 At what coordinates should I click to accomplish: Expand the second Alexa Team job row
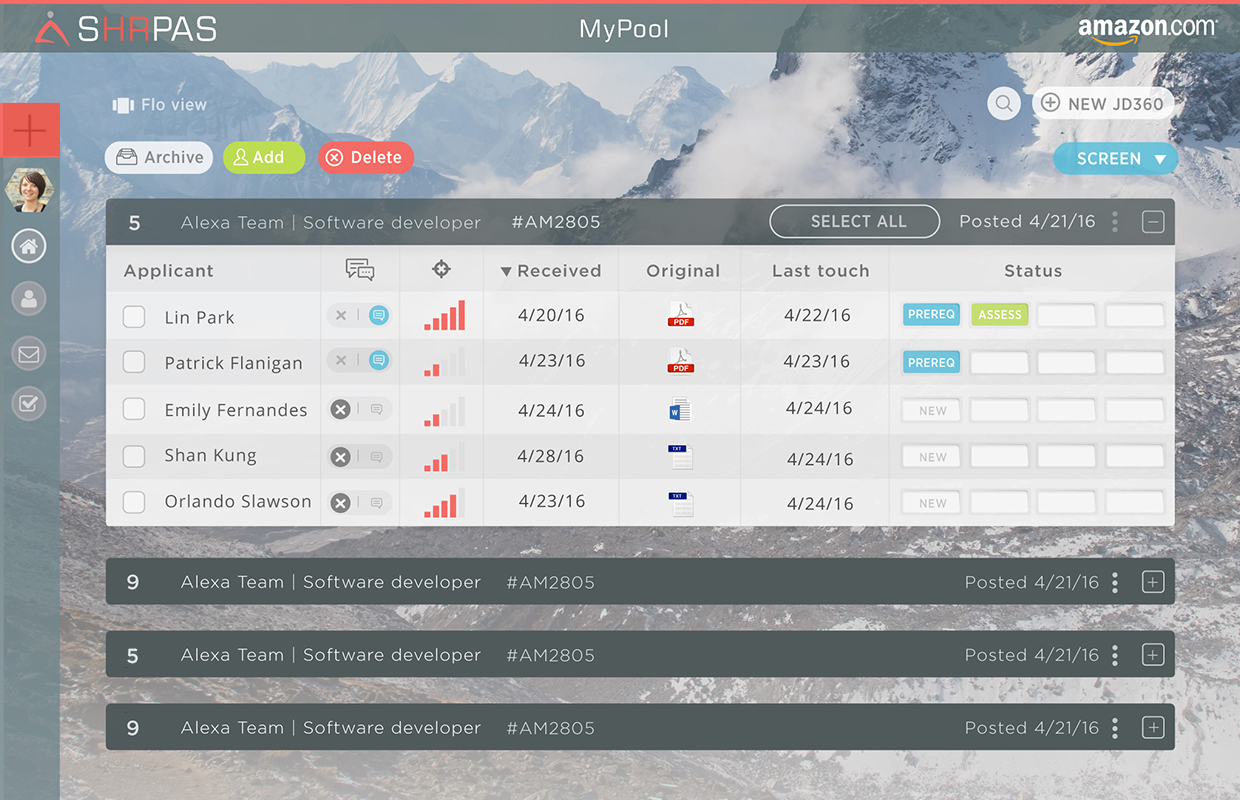(1153, 582)
